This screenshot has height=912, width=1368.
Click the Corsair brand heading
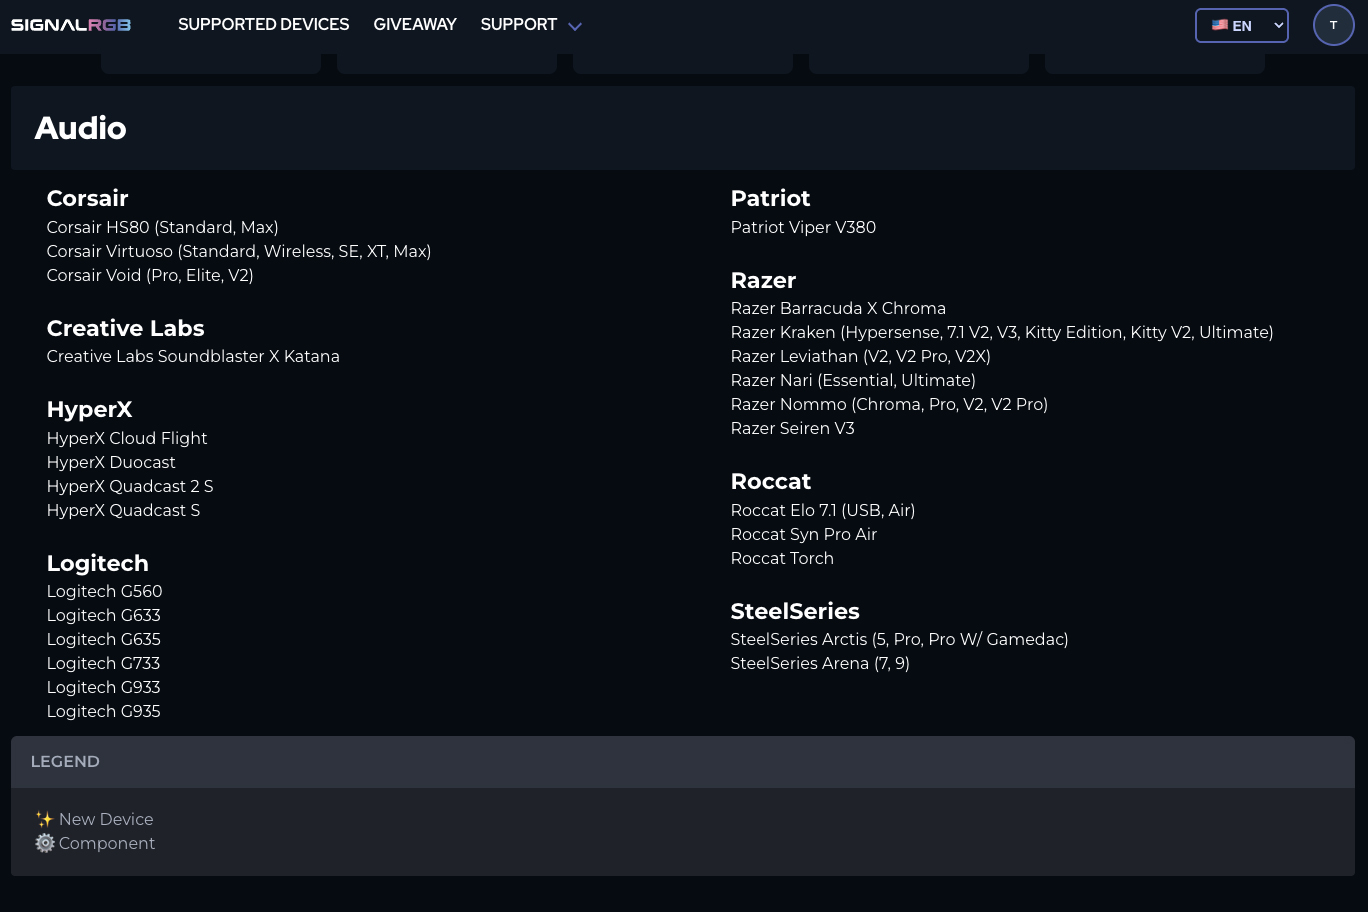pyautogui.click(x=88, y=198)
